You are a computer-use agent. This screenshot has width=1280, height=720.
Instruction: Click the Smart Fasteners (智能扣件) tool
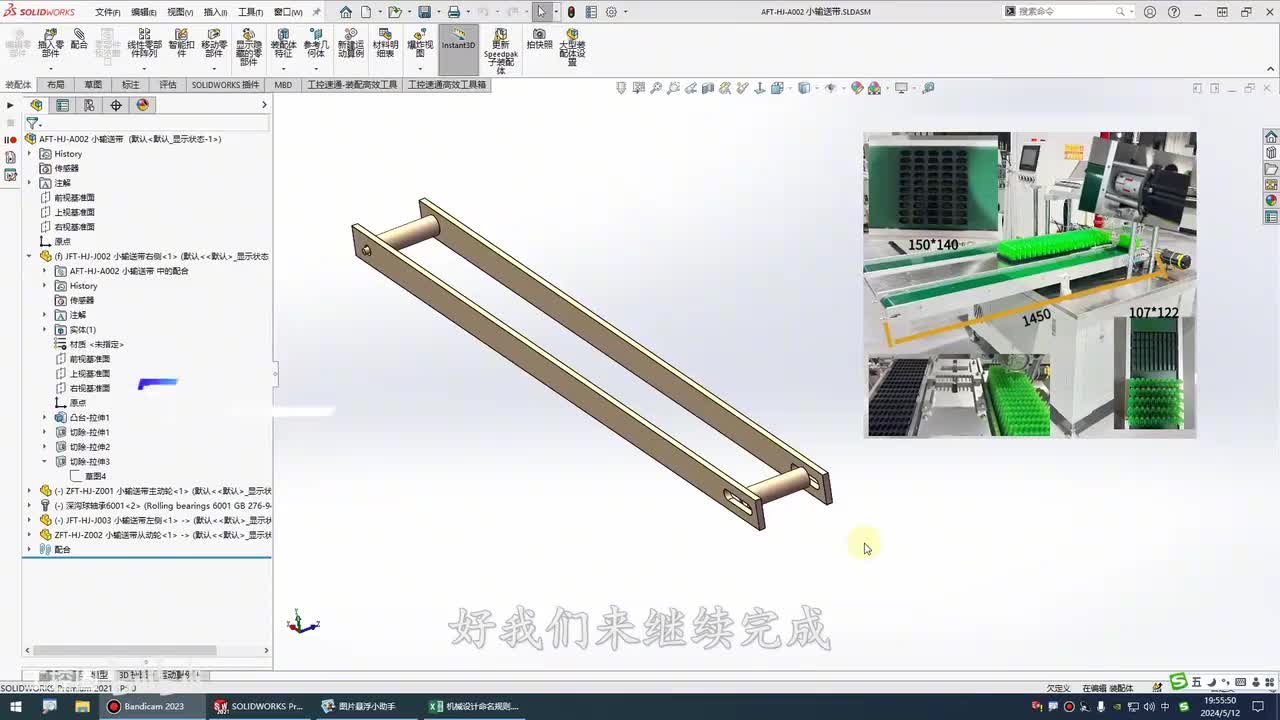[x=181, y=45]
